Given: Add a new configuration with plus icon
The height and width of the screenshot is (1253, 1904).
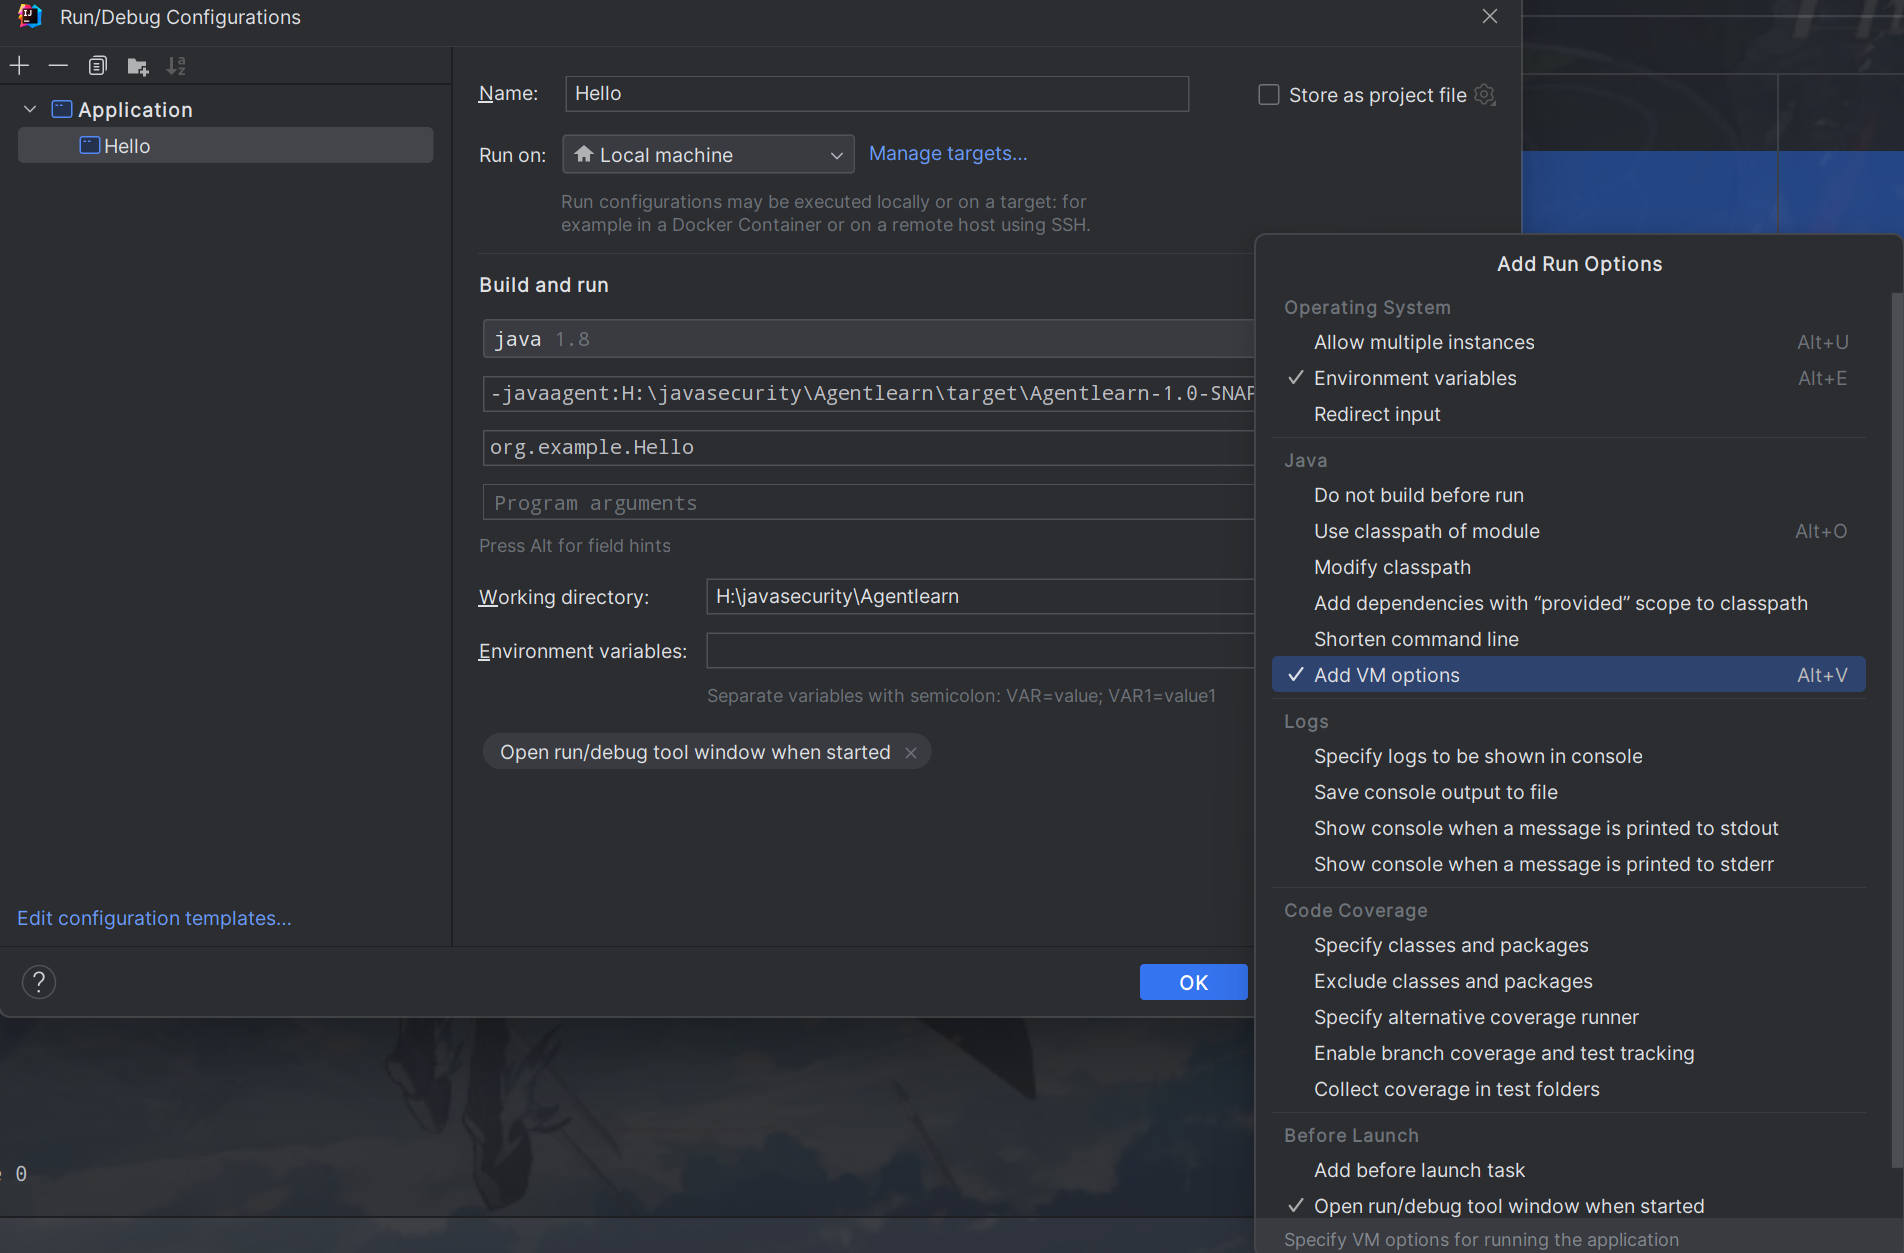Looking at the screenshot, I should (x=19, y=66).
